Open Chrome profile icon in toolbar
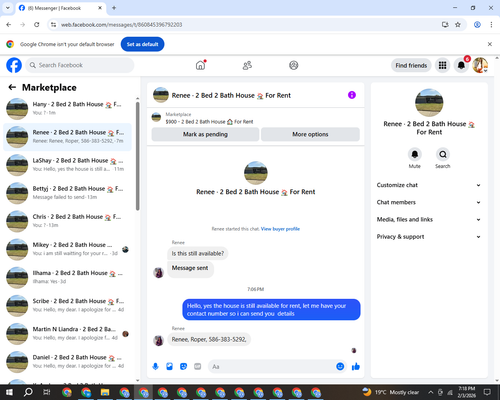Screen dimensions: 500x400 click(x=477, y=25)
